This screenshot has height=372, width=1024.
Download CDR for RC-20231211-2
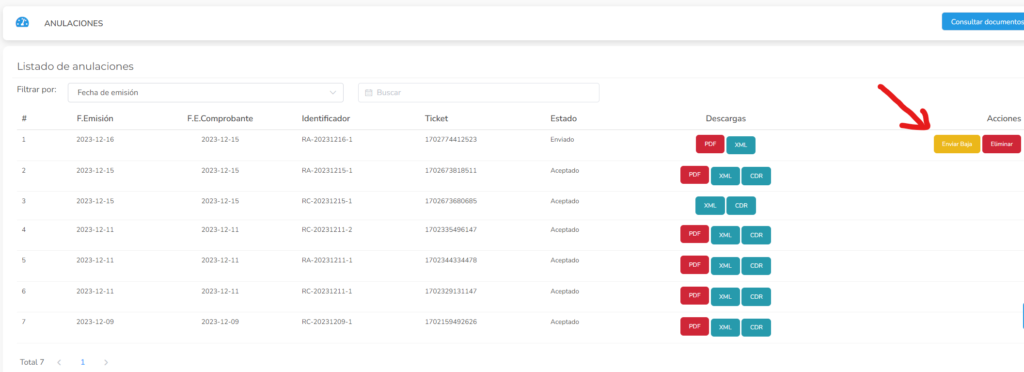[756, 235]
